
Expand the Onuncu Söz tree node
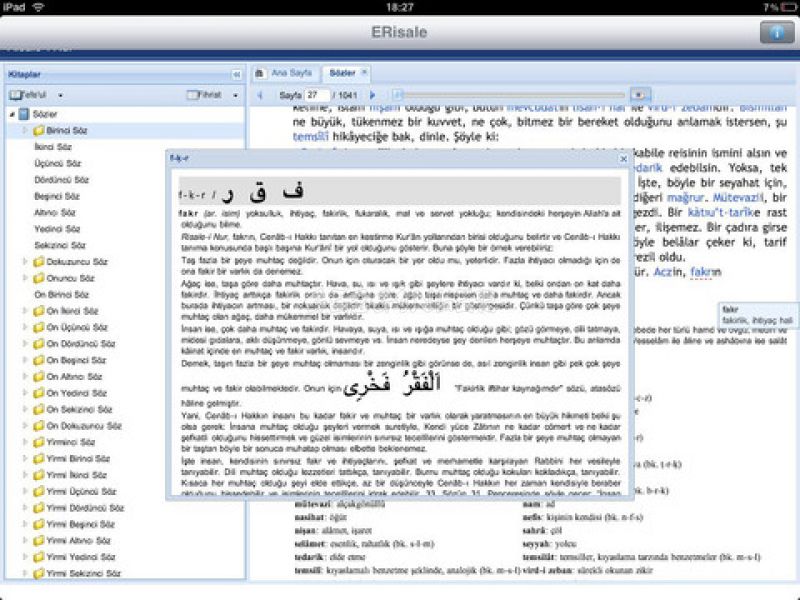24,278
